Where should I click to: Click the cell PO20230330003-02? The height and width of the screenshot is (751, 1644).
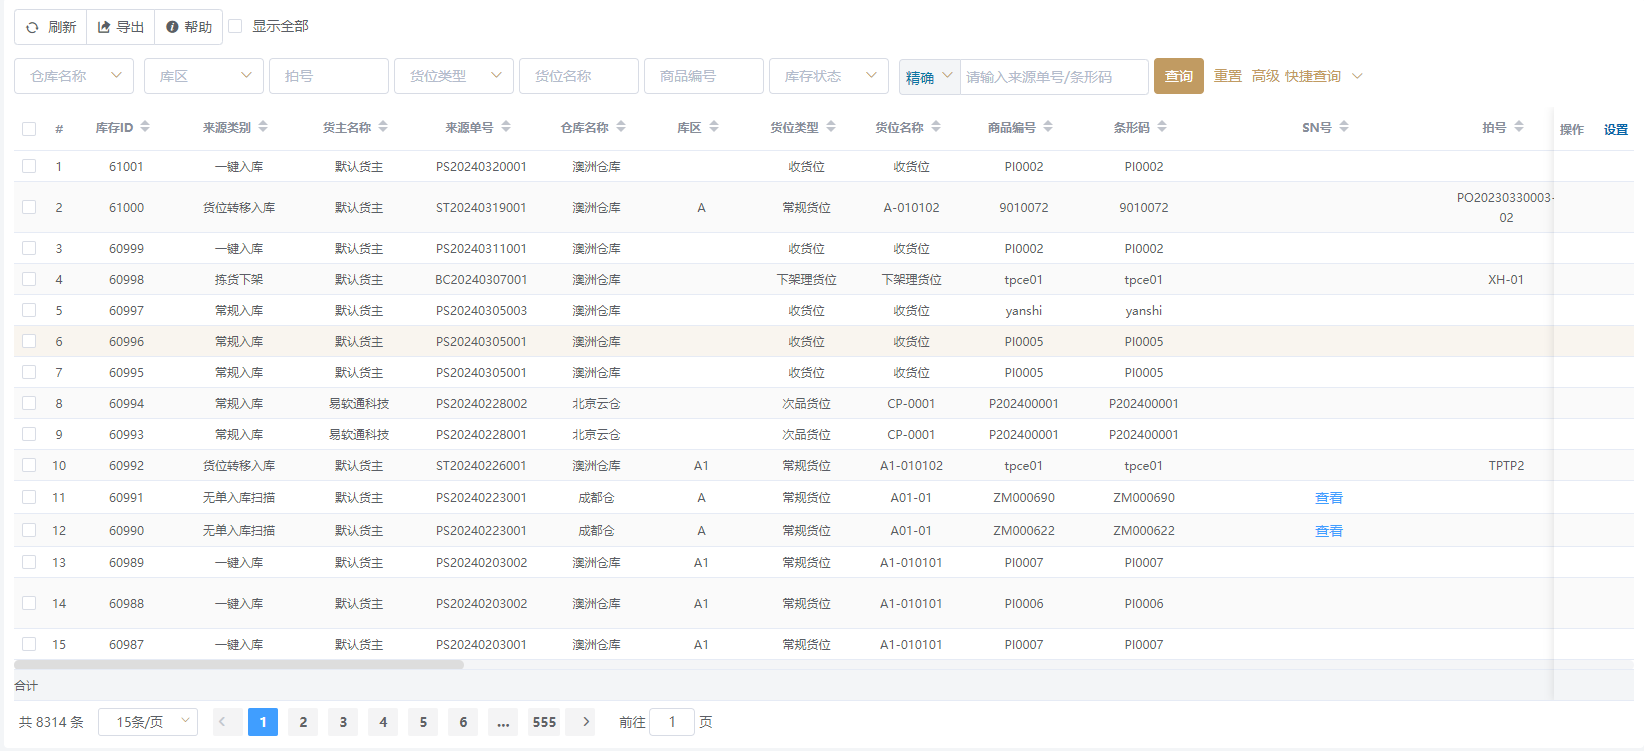tap(1506, 207)
